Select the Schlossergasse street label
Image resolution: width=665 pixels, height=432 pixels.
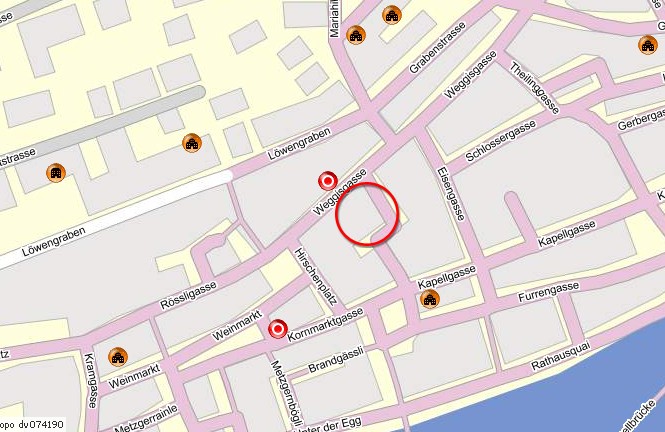coord(500,141)
